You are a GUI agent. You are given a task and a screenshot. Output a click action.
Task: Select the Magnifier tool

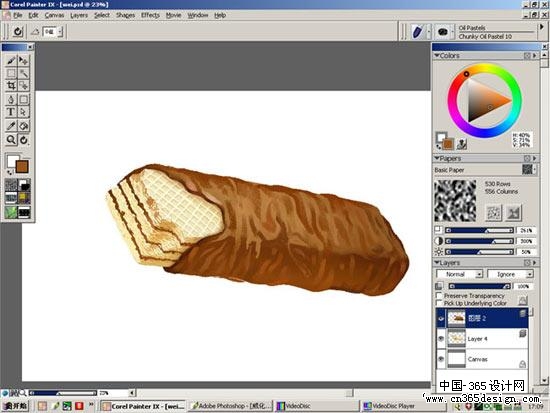11,140
